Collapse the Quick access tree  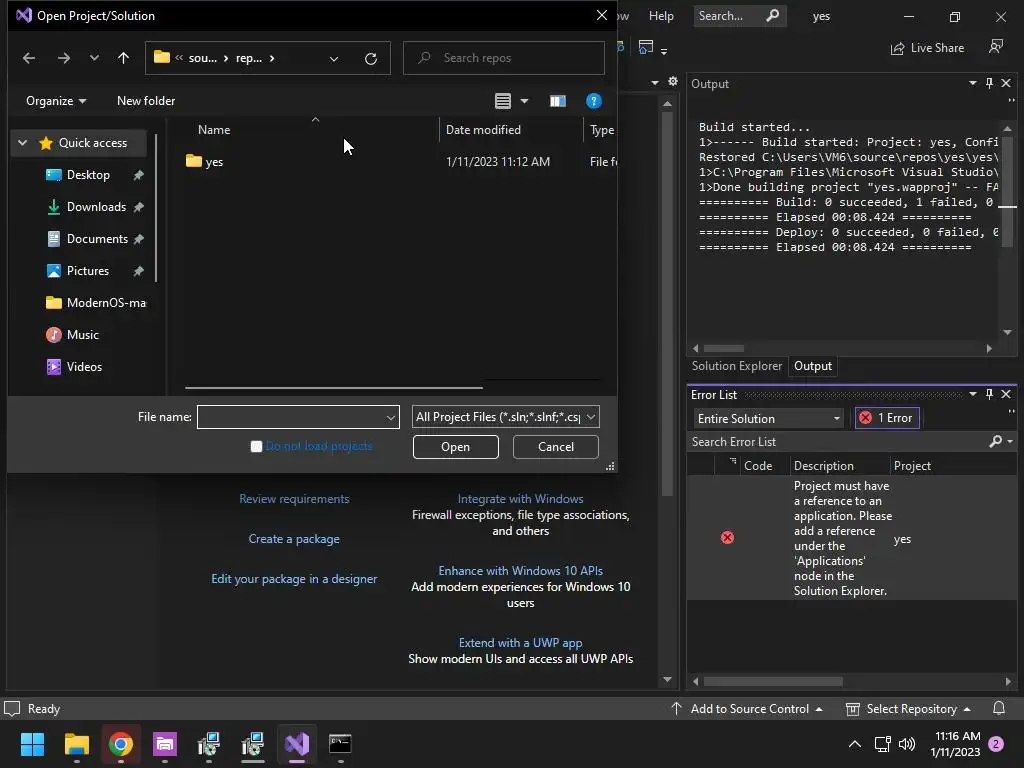pos(23,142)
